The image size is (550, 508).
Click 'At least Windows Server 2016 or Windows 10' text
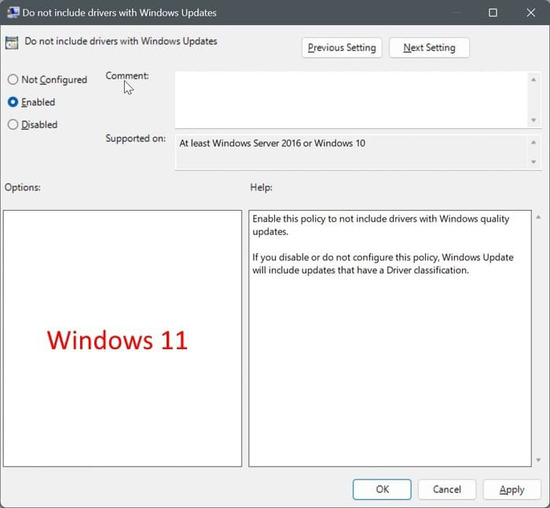[272, 143]
